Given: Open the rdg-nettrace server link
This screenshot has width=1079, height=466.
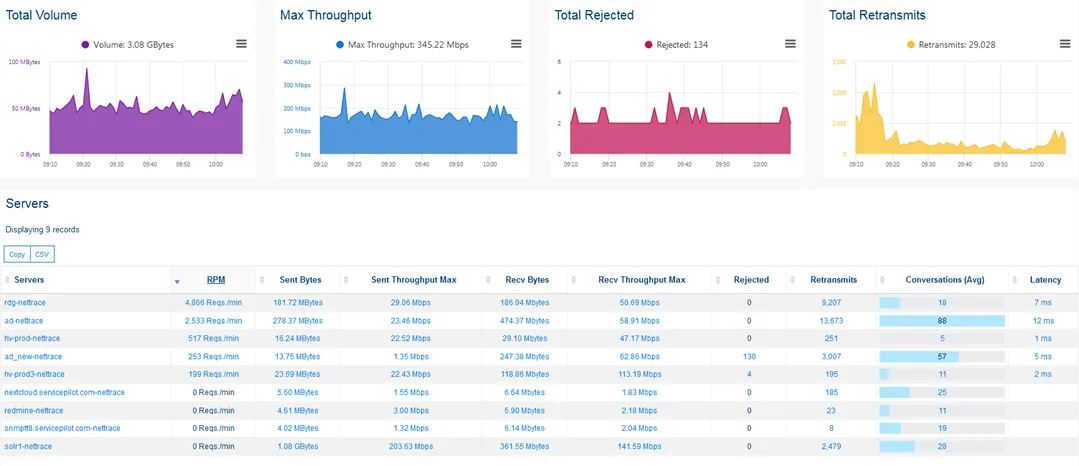Looking at the screenshot, I should (26, 302).
